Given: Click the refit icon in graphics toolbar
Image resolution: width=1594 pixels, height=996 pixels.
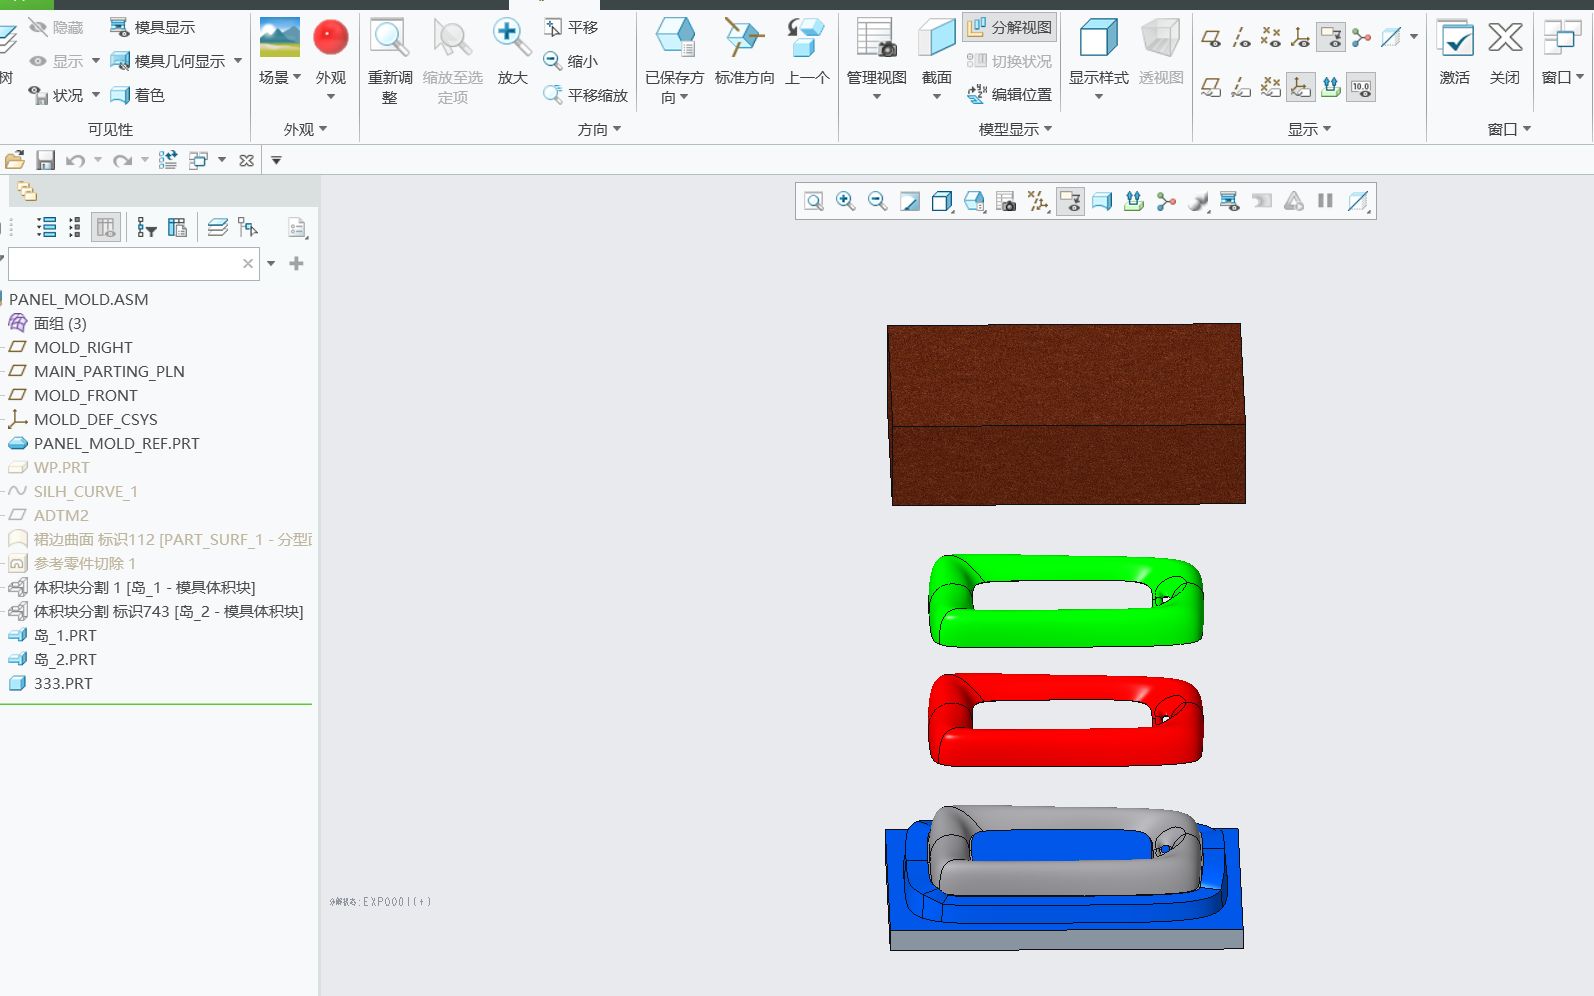Looking at the screenshot, I should 814,202.
